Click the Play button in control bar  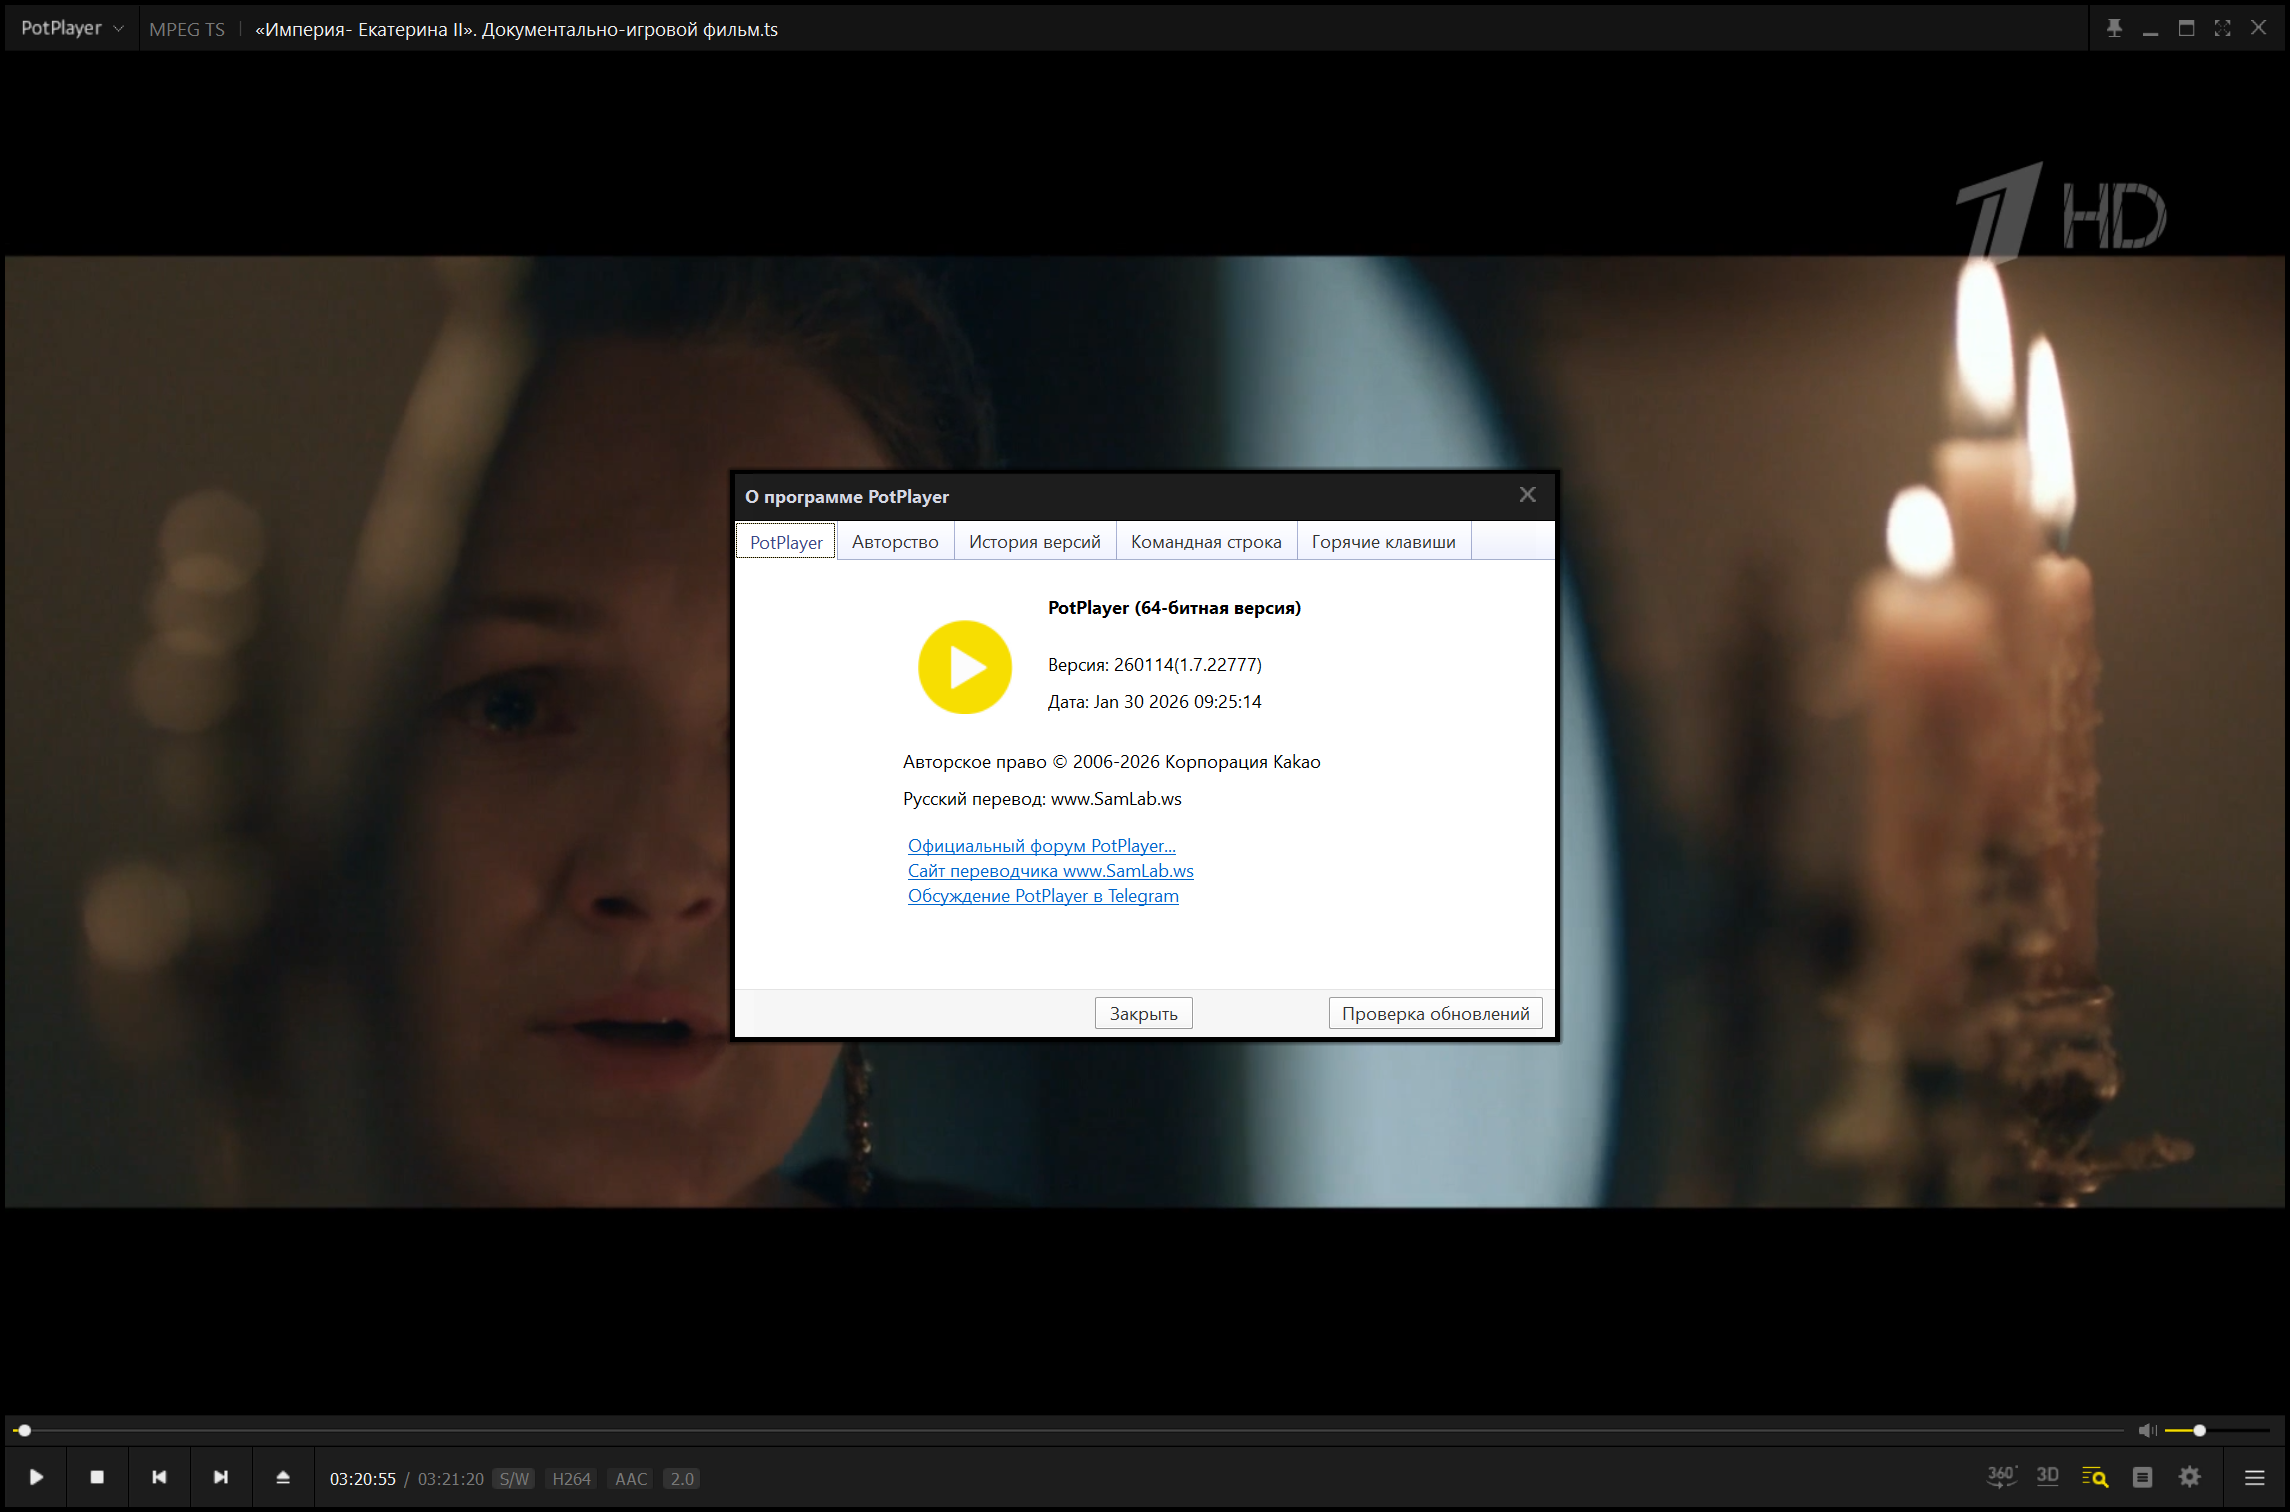point(36,1477)
